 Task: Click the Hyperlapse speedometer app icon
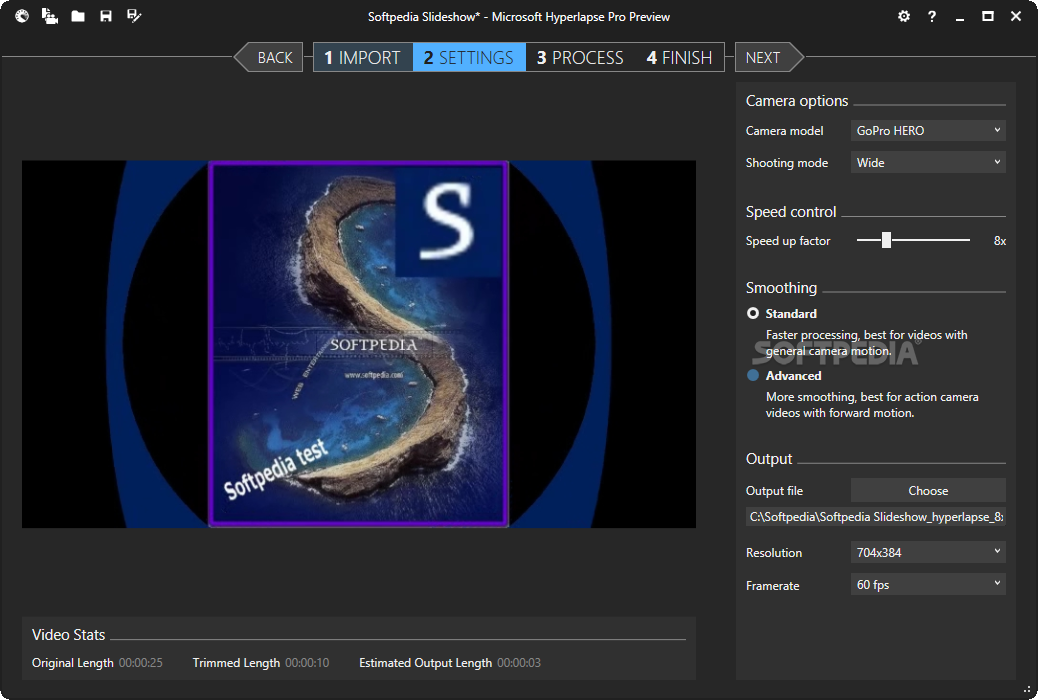(x=22, y=17)
